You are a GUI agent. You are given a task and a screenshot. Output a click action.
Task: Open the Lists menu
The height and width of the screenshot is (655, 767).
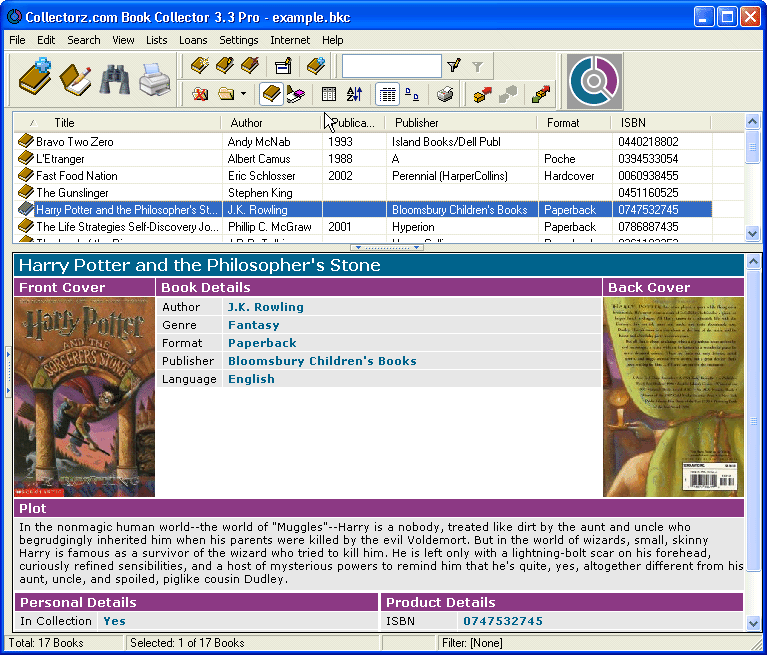click(157, 40)
